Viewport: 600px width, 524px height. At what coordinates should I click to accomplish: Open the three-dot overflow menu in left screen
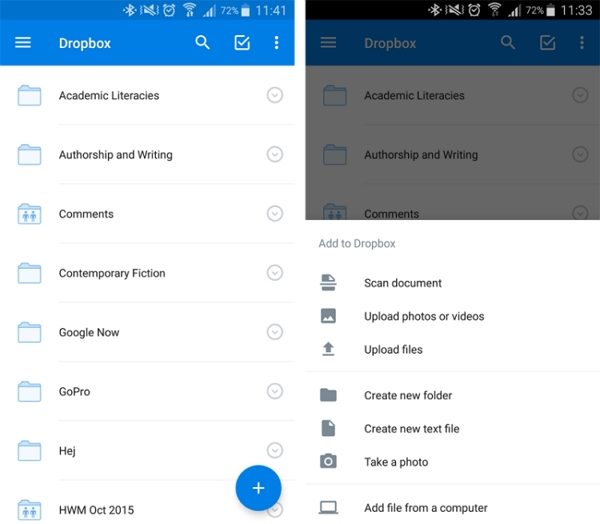[x=276, y=42]
